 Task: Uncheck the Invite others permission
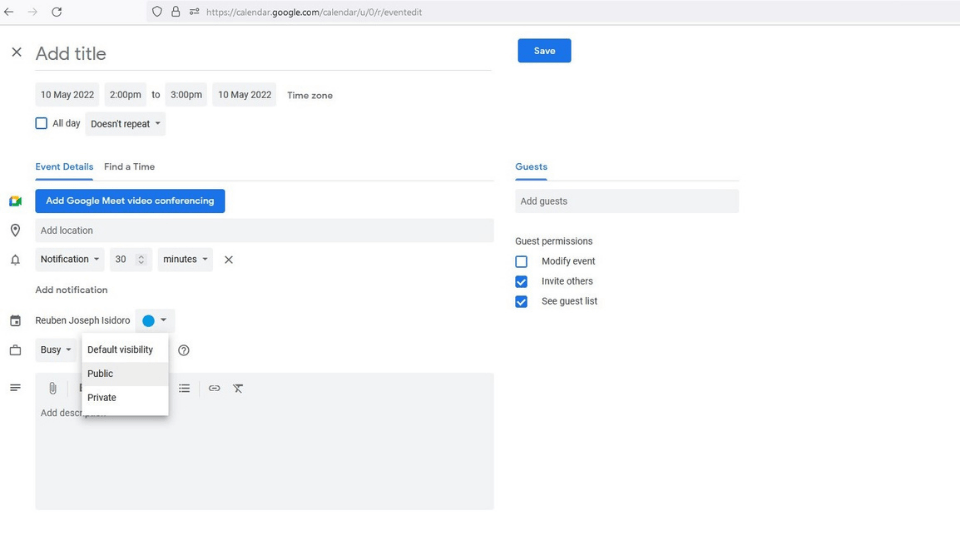pos(521,282)
